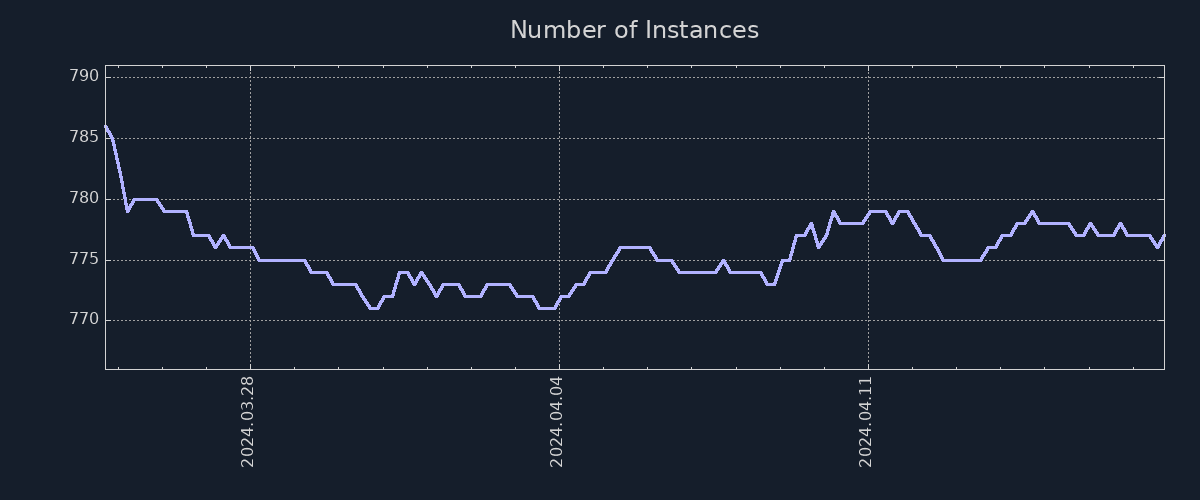Click the 775 y-axis label
This screenshot has height=500, width=1200.
(85, 260)
